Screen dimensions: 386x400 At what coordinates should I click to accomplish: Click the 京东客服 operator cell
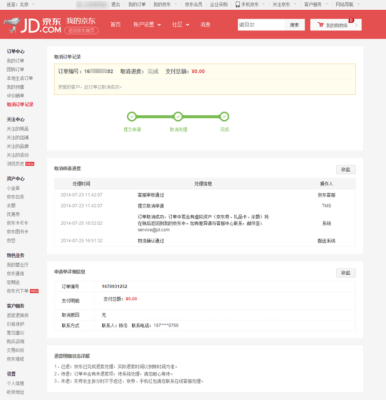coord(326,195)
